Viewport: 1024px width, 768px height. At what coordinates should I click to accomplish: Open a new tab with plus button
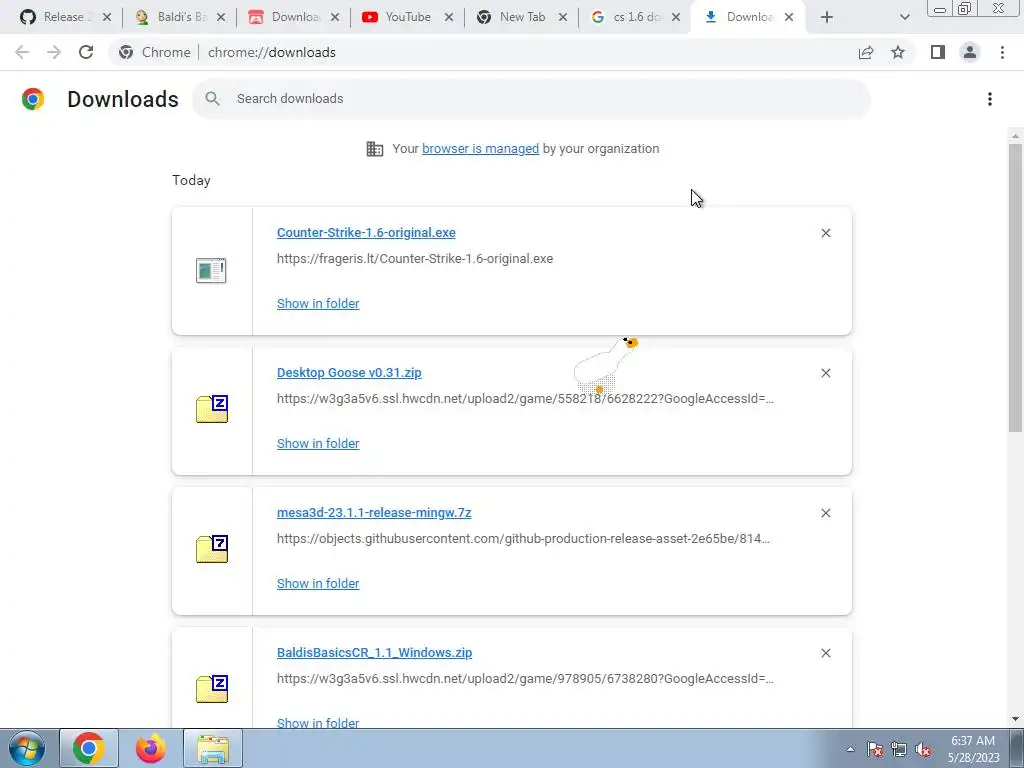(827, 17)
